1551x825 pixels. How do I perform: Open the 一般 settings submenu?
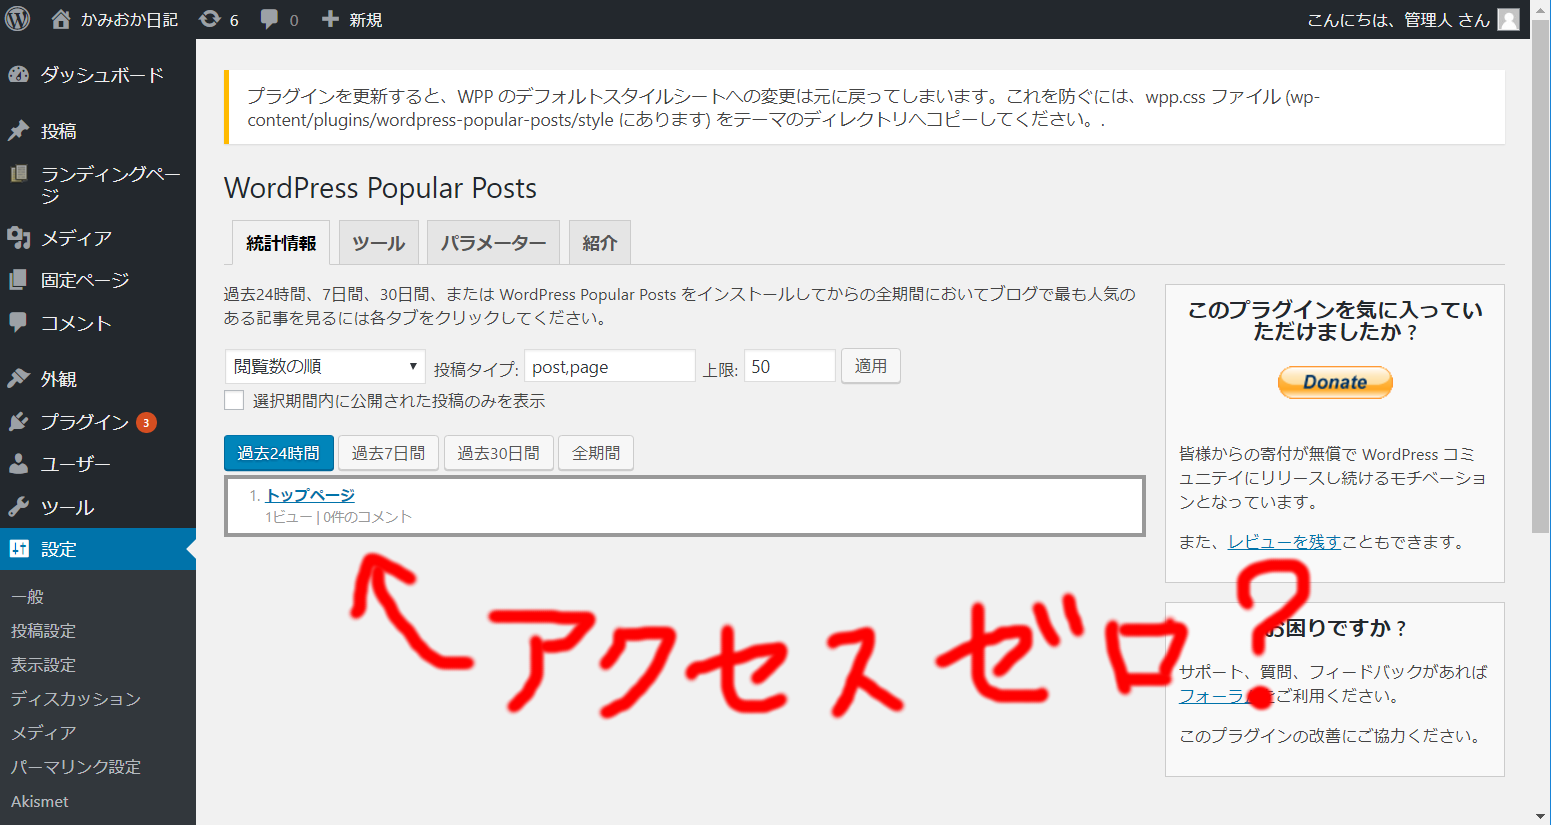point(28,597)
